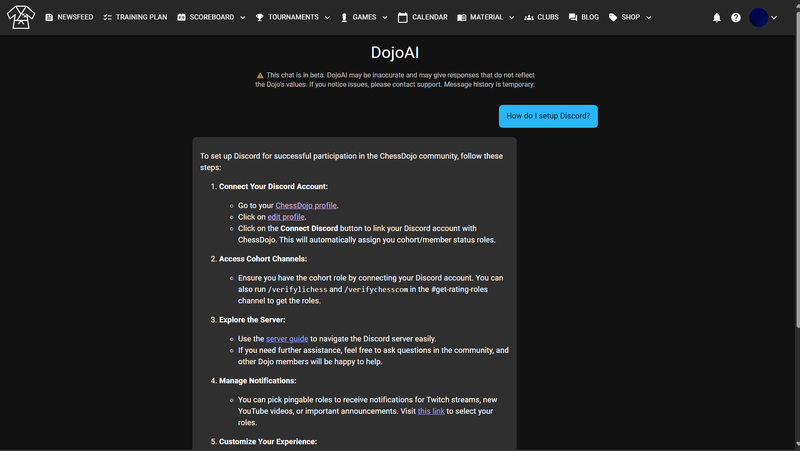Image resolution: width=800 pixels, height=451 pixels.
Task: Open the edit profile link
Action: click(286, 216)
